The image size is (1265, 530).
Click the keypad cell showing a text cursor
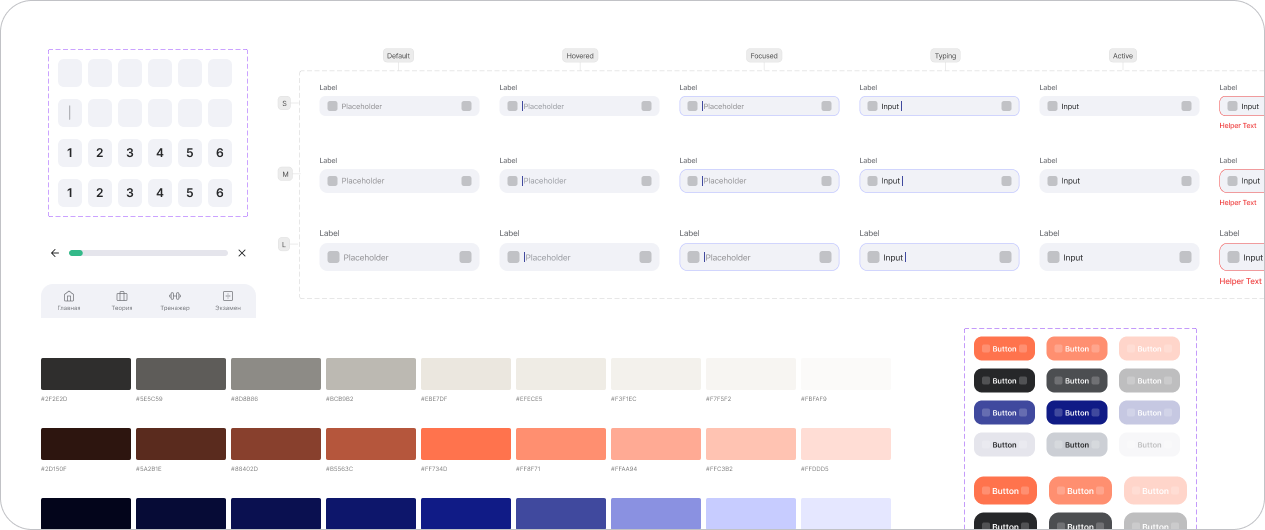(70, 113)
